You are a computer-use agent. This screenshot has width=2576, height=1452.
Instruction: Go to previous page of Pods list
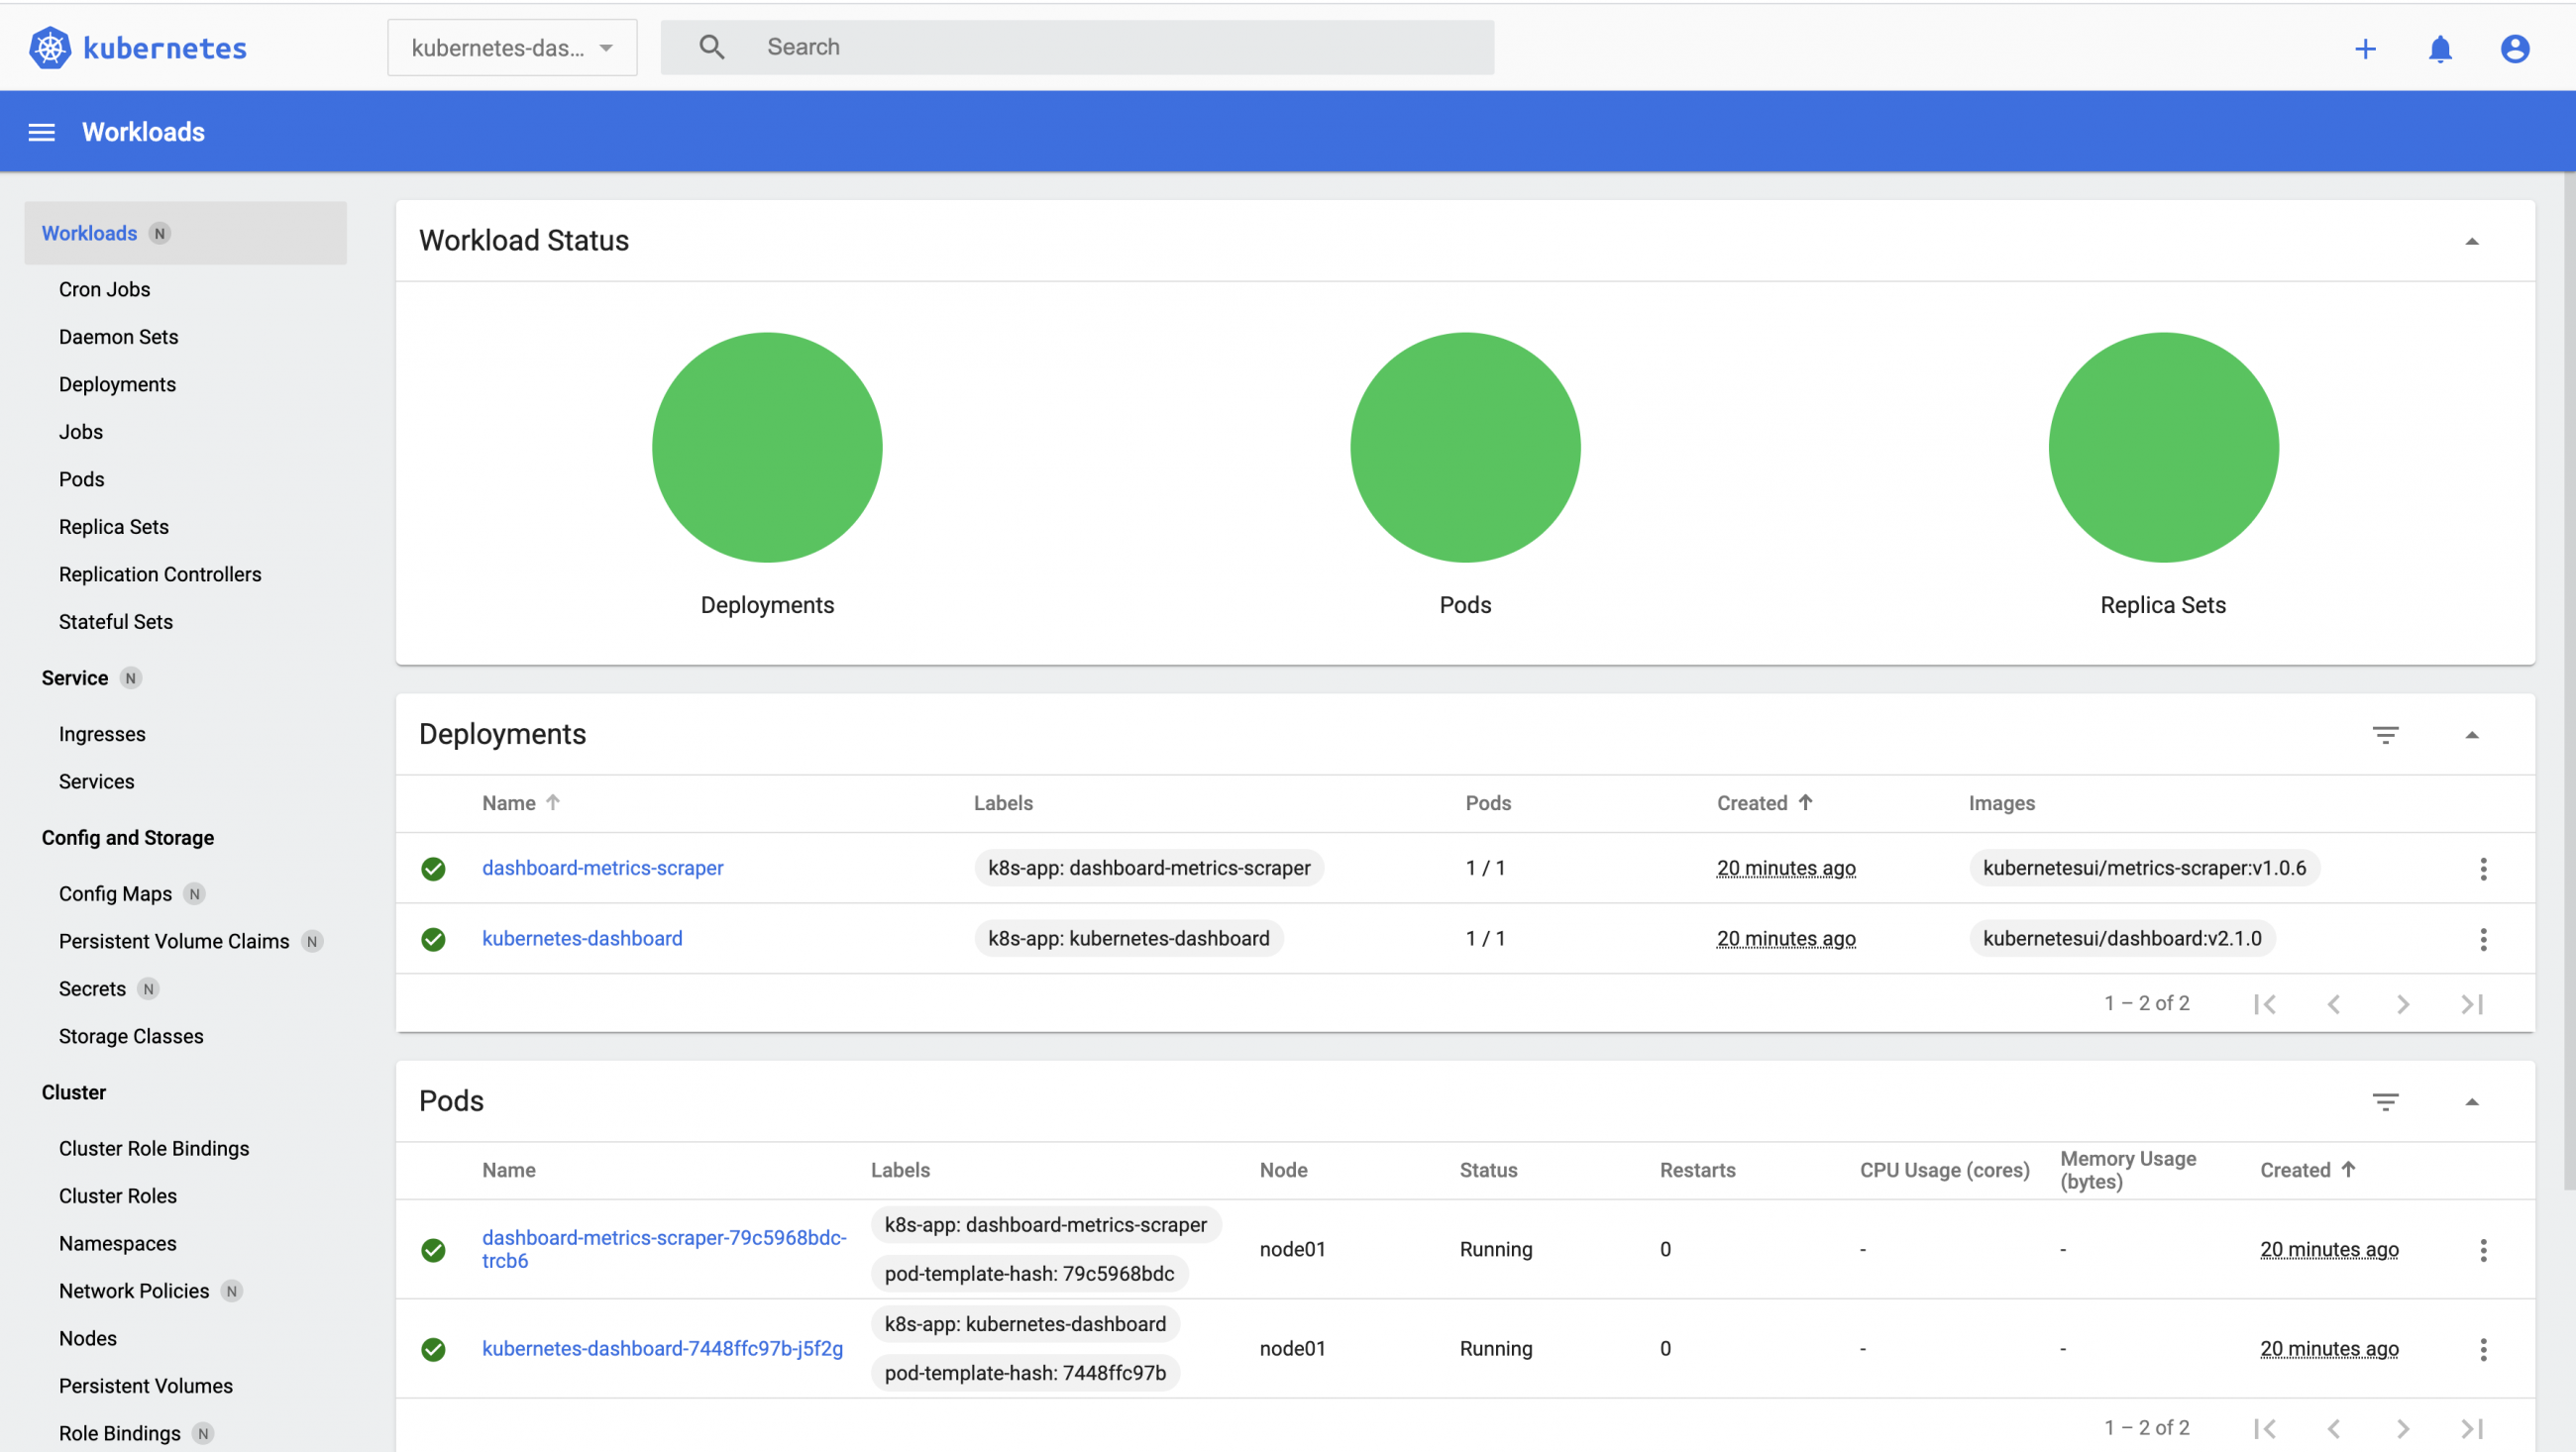tap(2334, 1428)
